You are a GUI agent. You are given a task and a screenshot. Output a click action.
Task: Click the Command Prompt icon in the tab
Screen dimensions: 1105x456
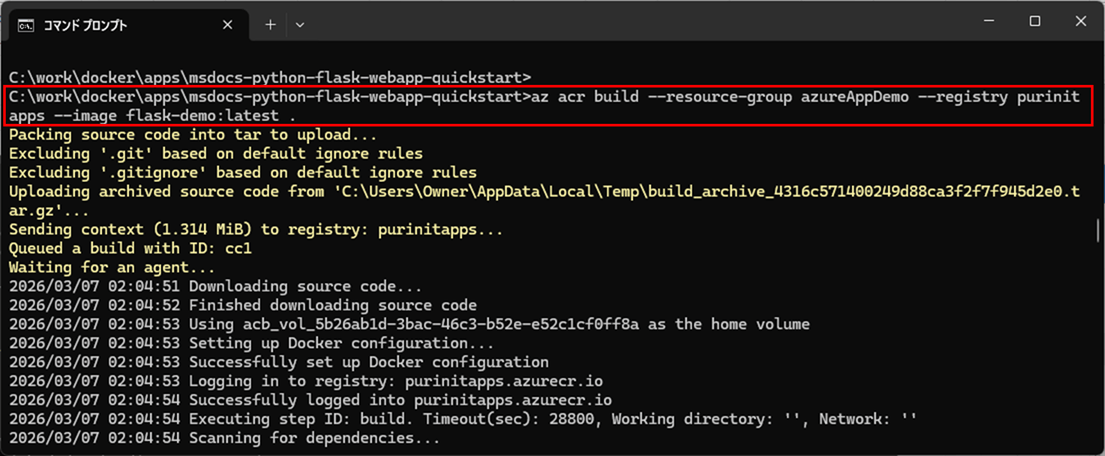tap(27, 24)
